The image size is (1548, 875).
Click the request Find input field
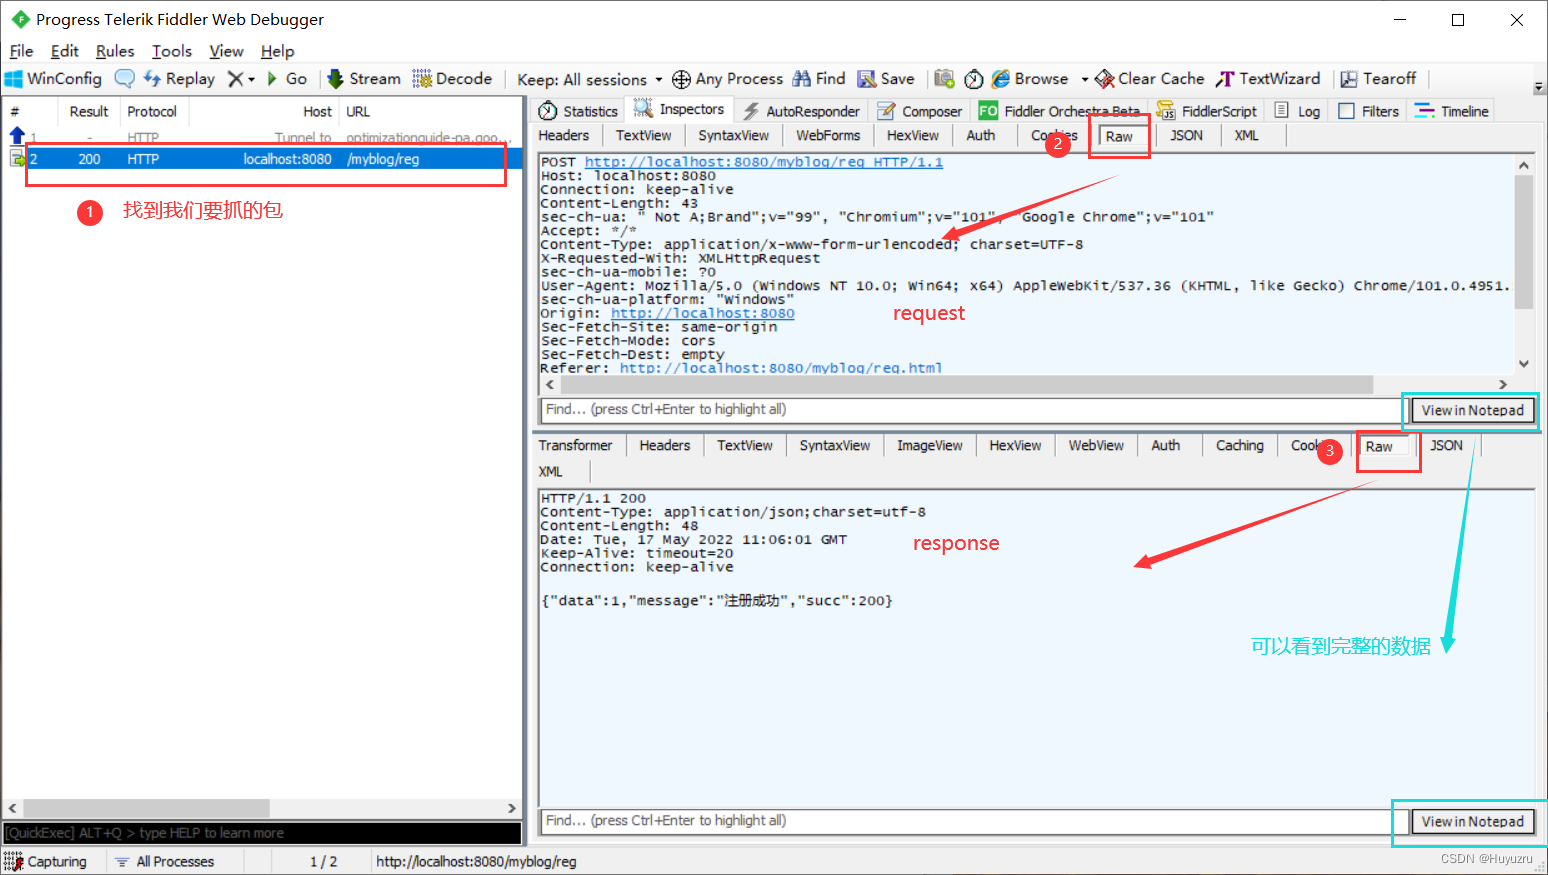click(x=972, y=409)
